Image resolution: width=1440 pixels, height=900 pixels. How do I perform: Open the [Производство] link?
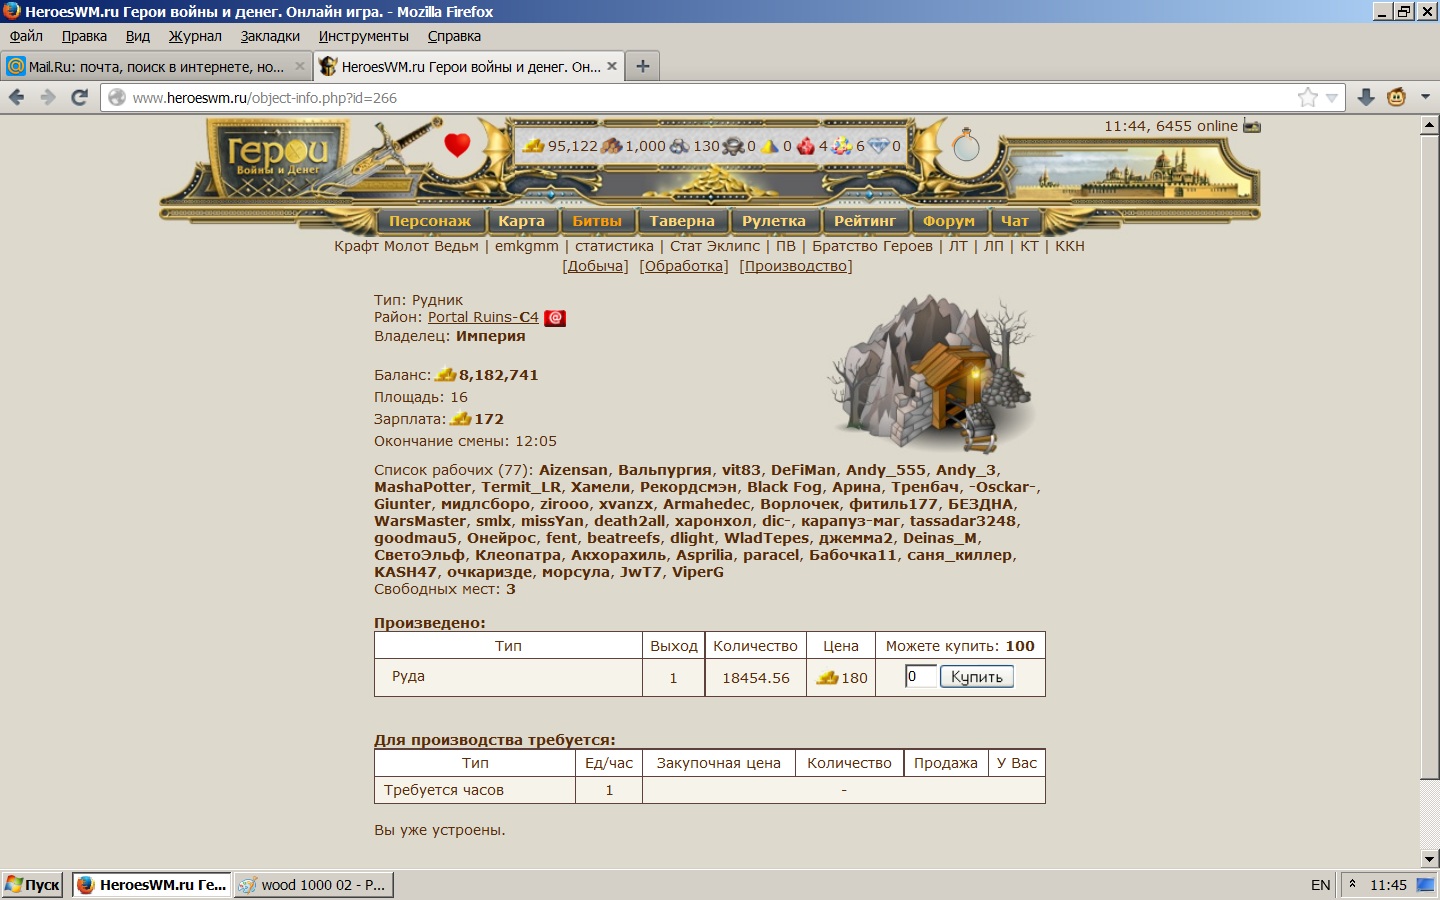(x=796, y=266)
